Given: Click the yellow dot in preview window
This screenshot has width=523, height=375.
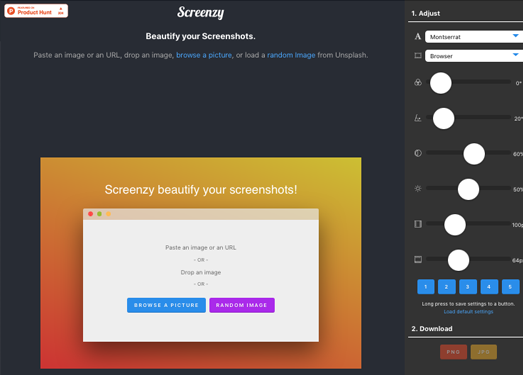Looking at the screenshot, I should coord(108,214).
